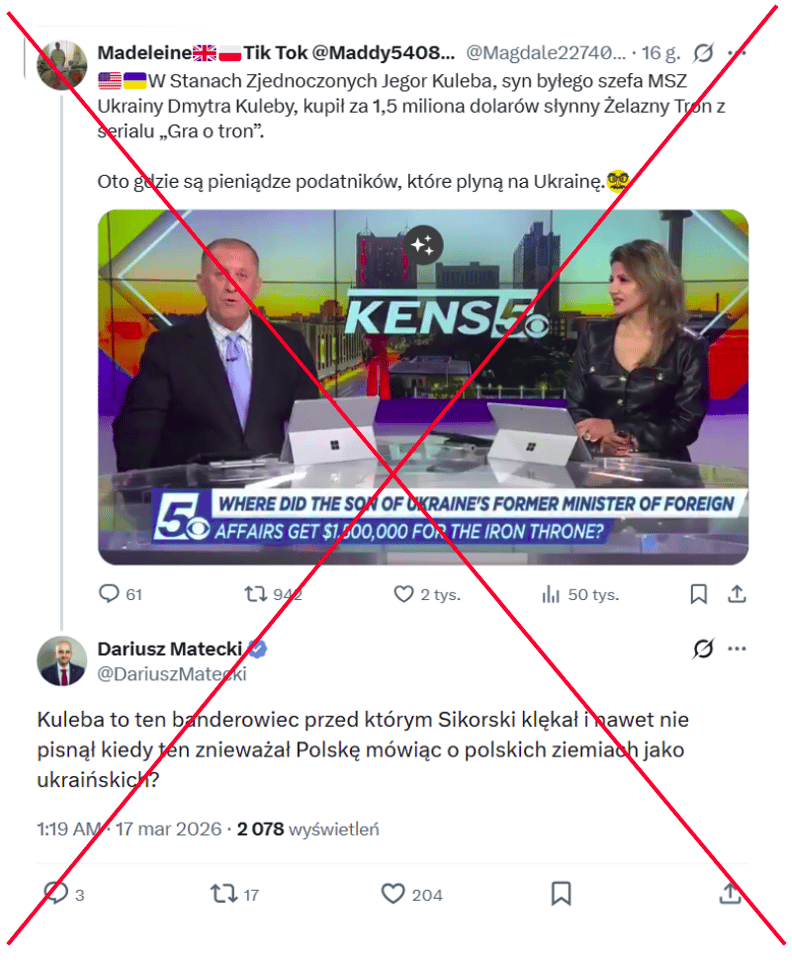
Task: Open more options on Dariusz Matecki's post
Action: pyautogui.click(x=737, y=649)
